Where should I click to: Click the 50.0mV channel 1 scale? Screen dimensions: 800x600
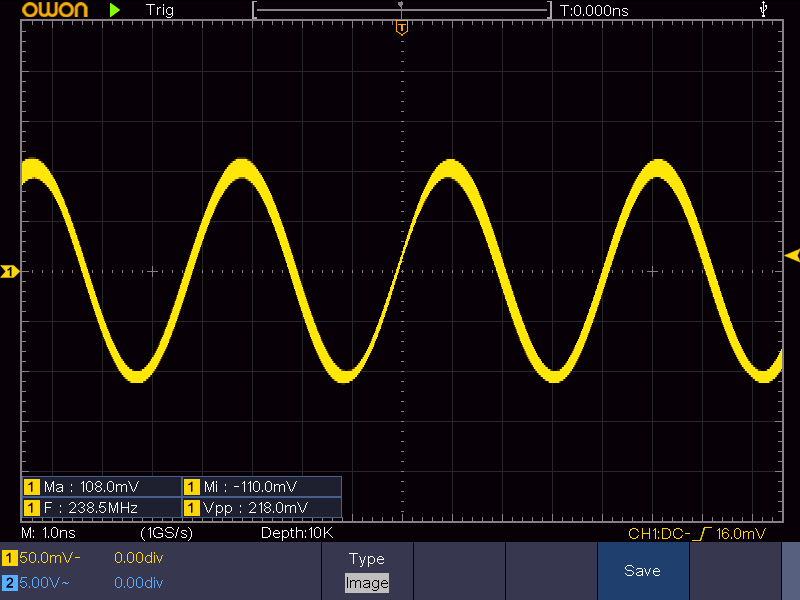coord(49,558)
